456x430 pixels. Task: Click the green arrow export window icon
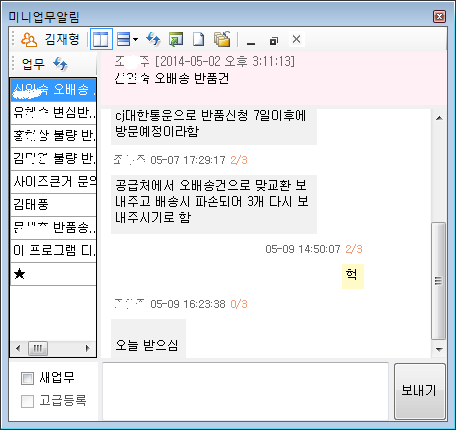176,39
